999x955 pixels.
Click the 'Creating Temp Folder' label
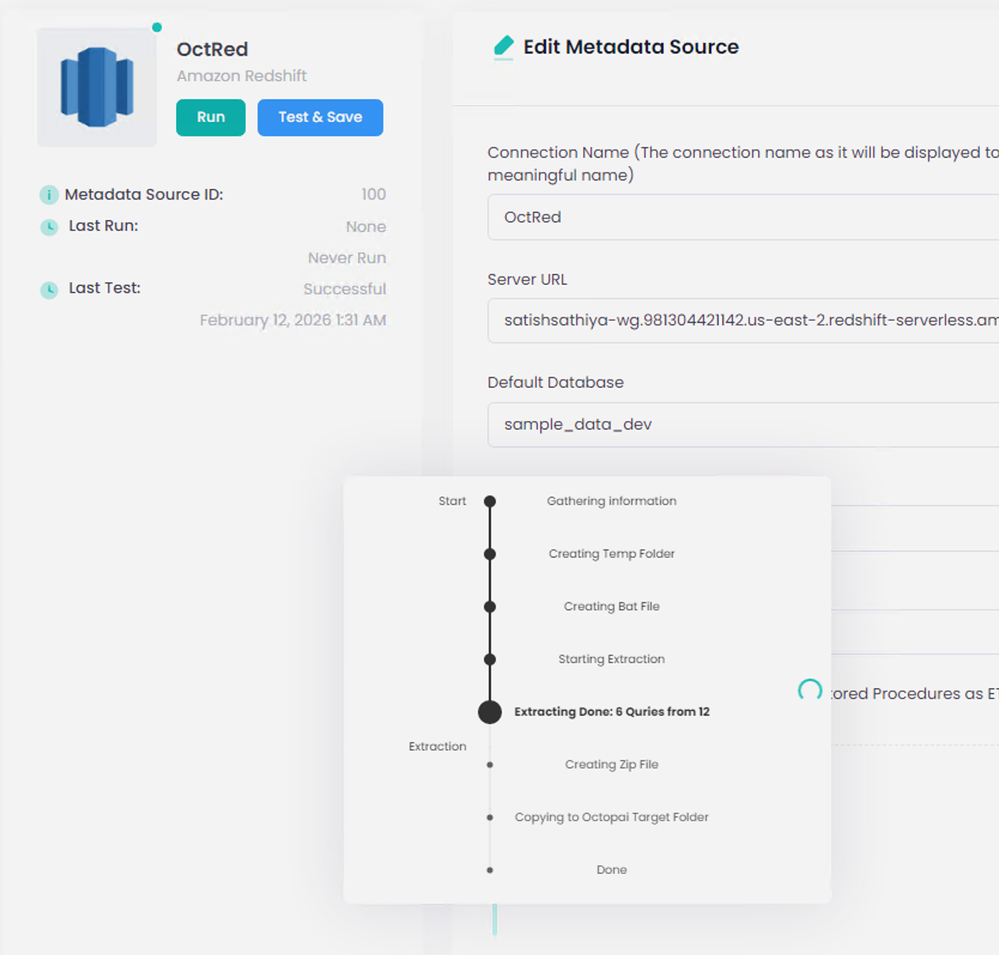612,554
